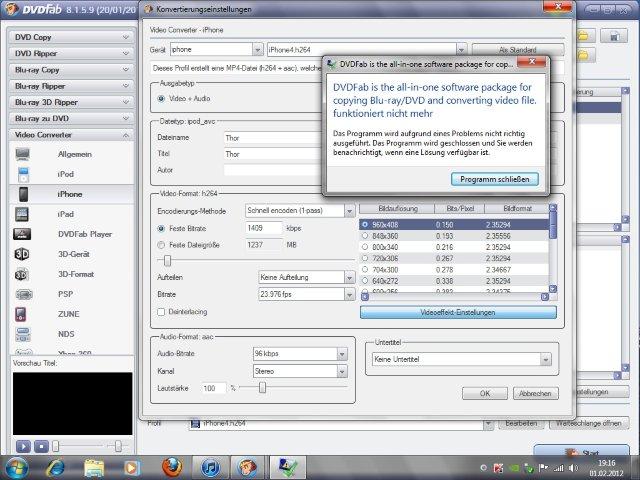
Task: Open the DVD Copy section
Action: pyautogui.click(x=70, y=36)
